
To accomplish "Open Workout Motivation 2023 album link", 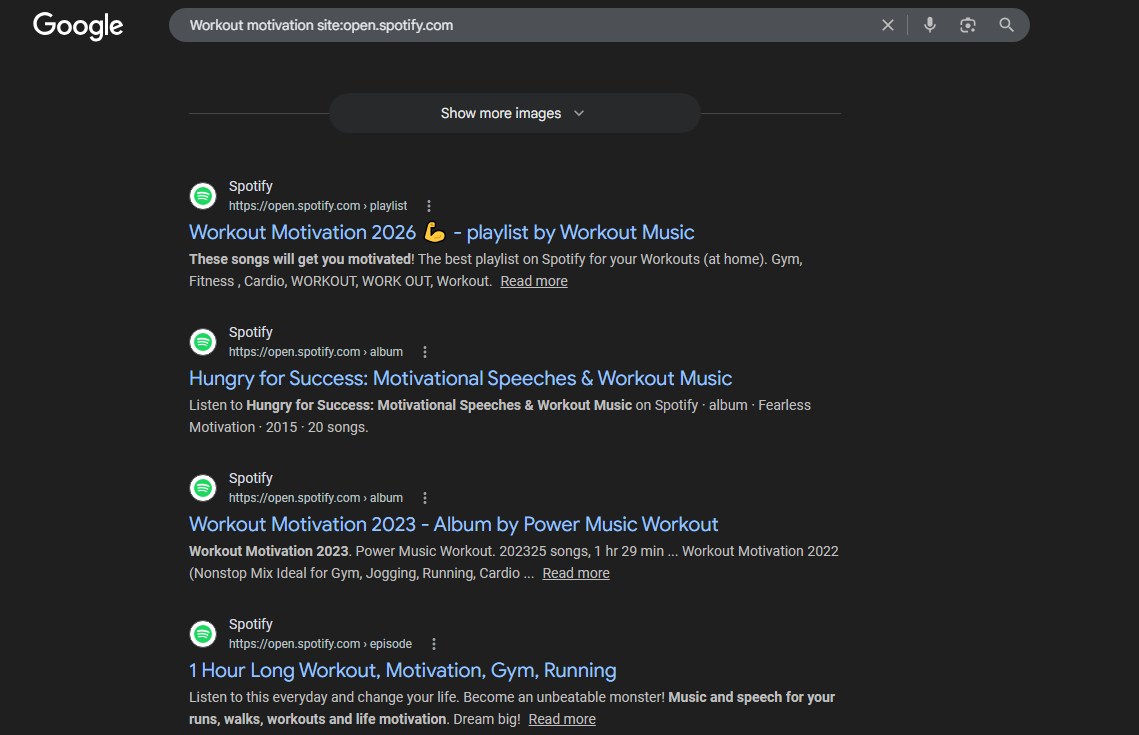I will tap(453, 524).
